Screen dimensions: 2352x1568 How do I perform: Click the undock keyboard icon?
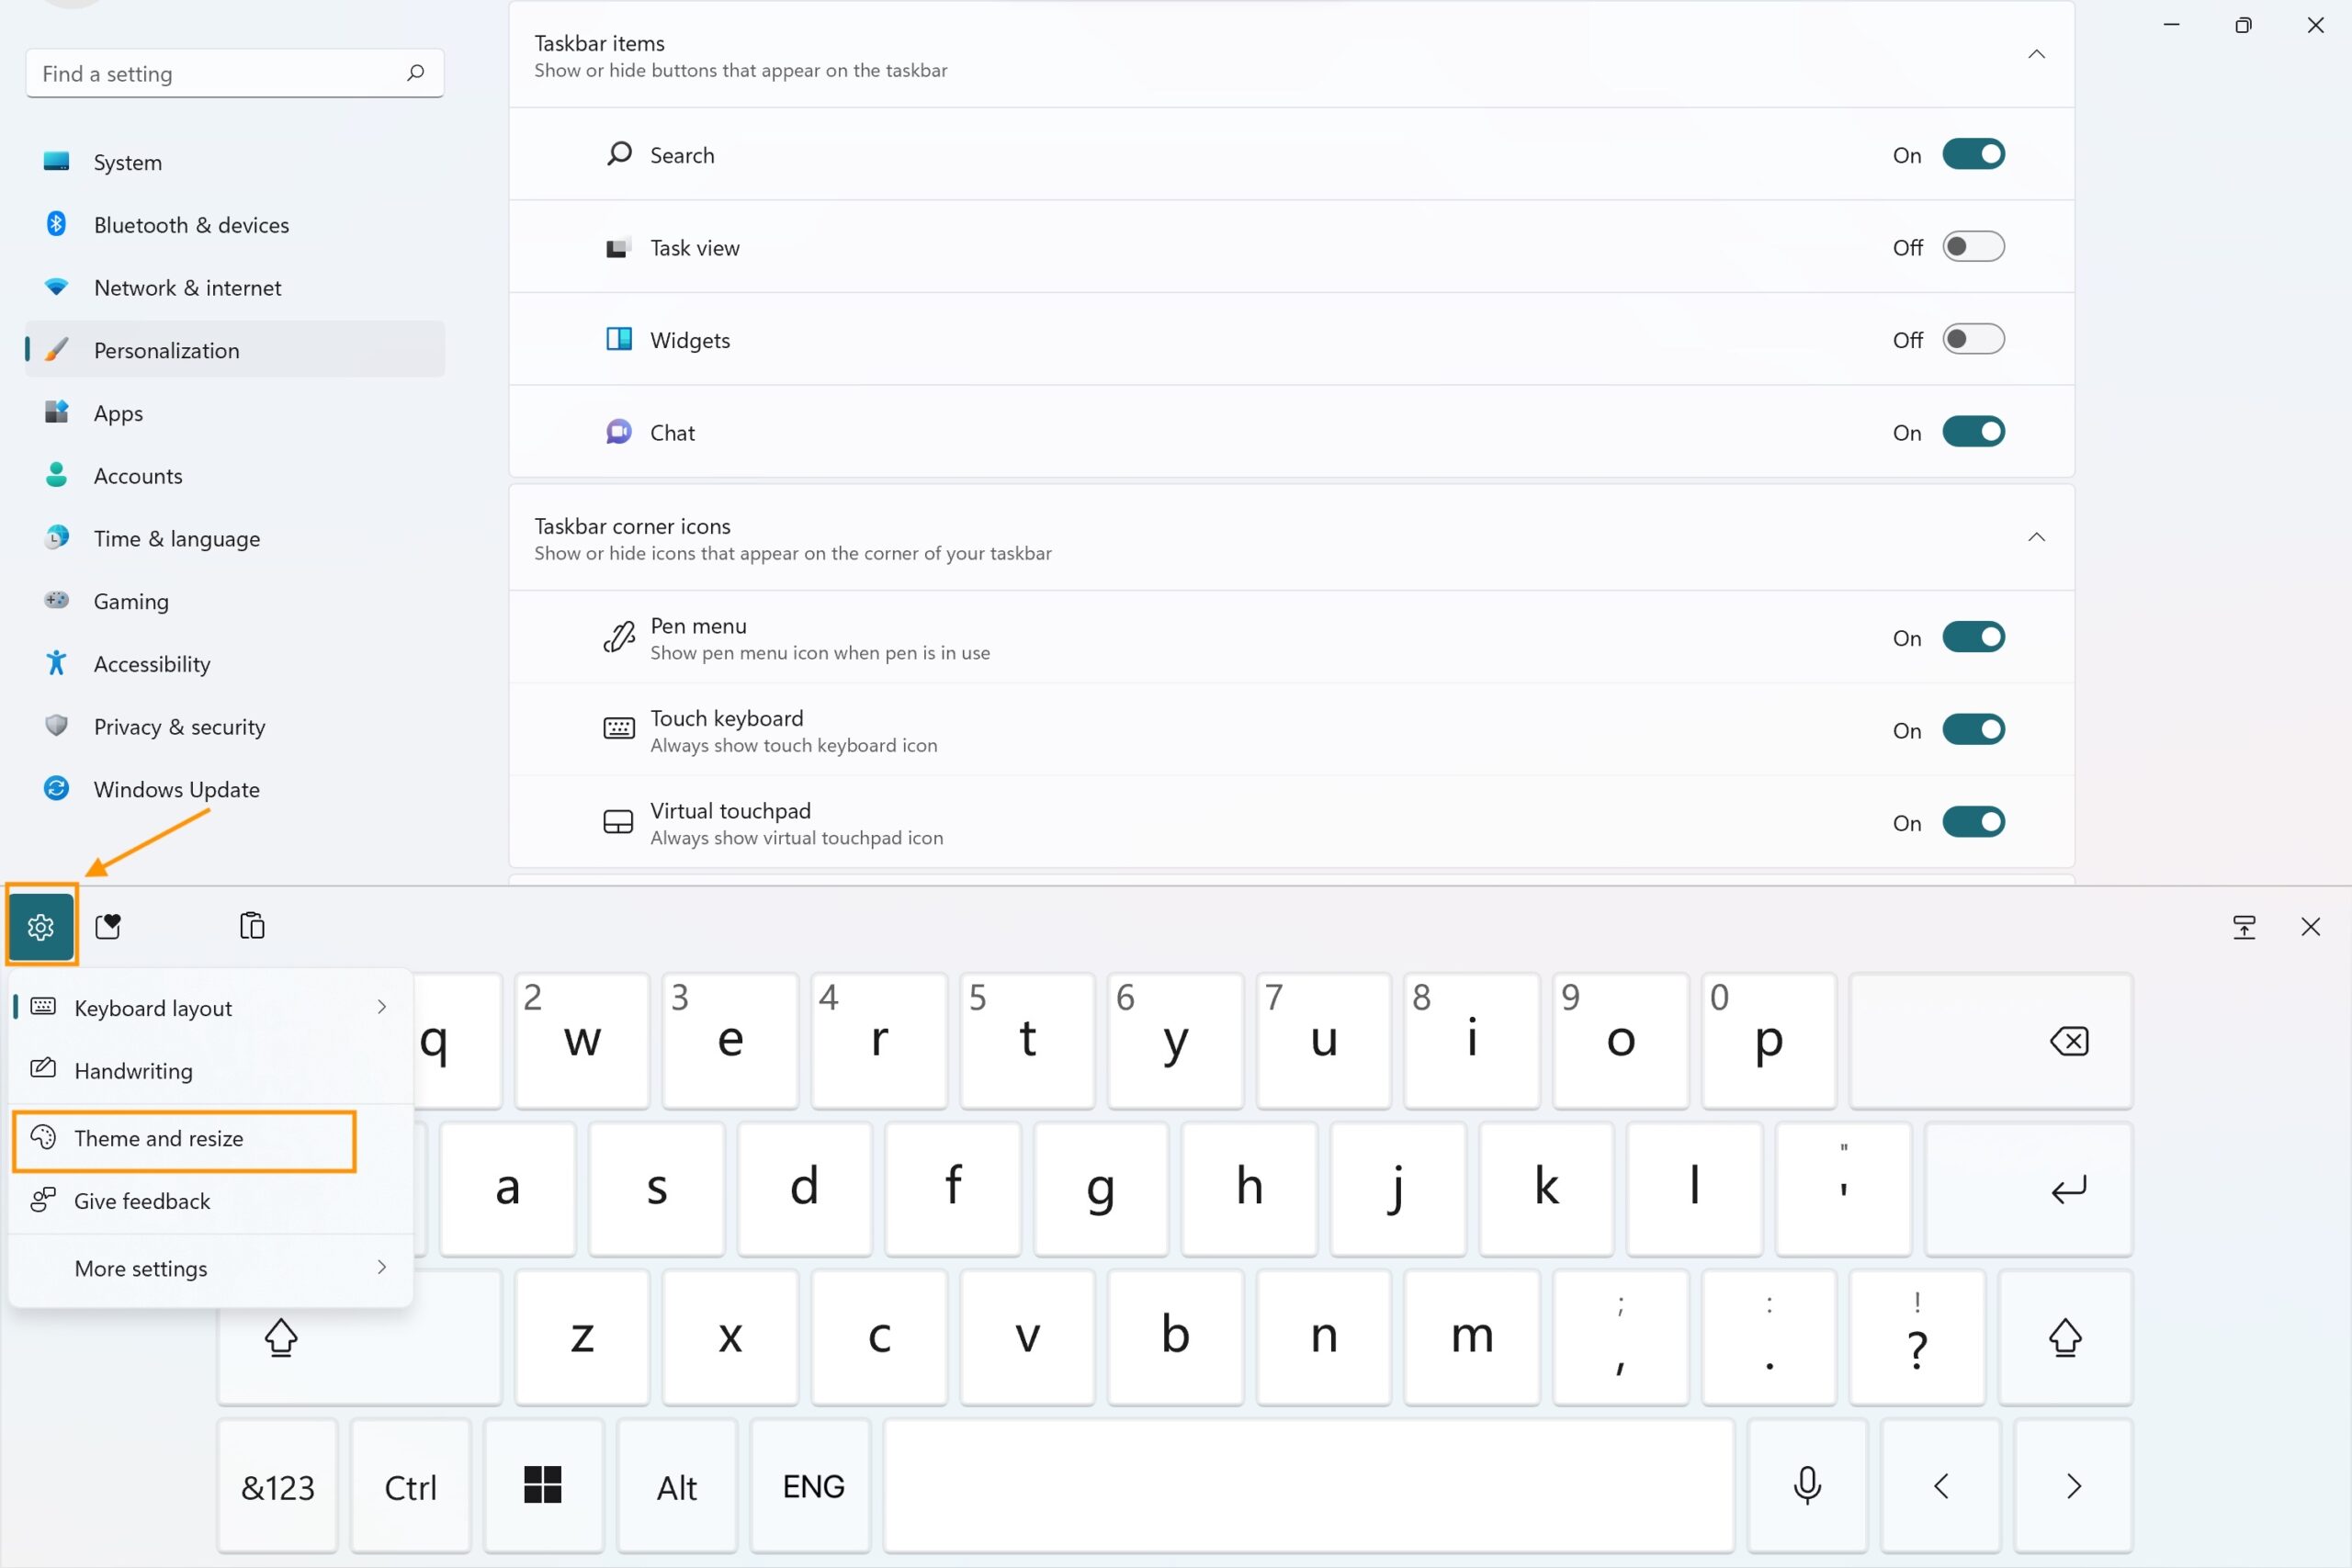point(2243,926)
